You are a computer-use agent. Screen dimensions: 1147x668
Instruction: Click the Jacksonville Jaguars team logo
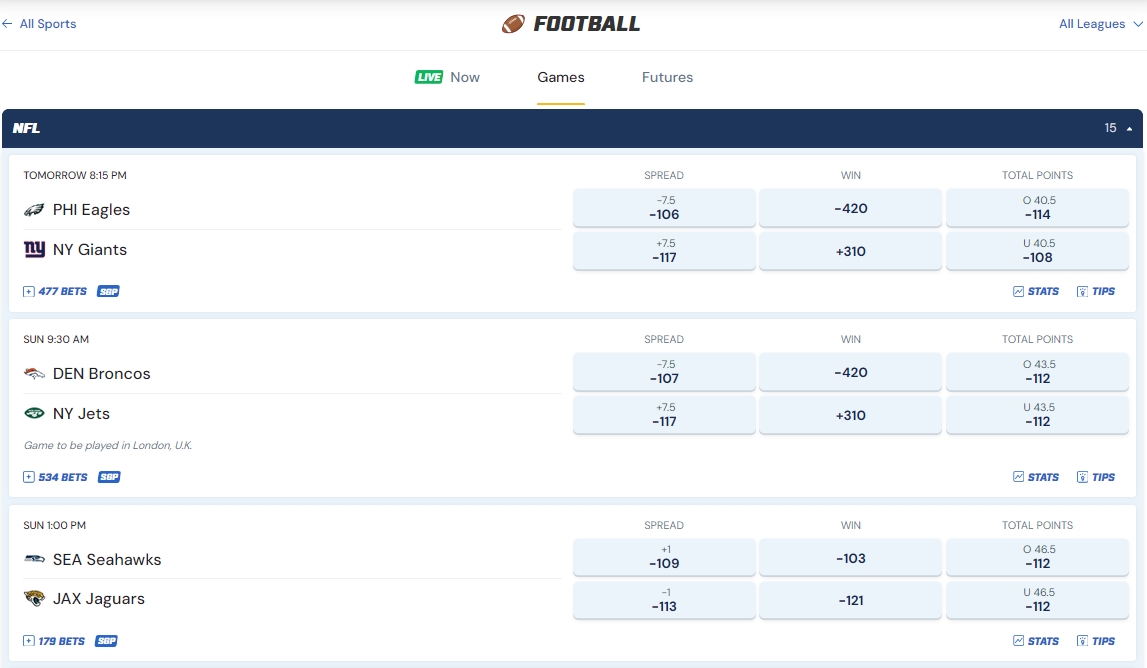[34, 599]
